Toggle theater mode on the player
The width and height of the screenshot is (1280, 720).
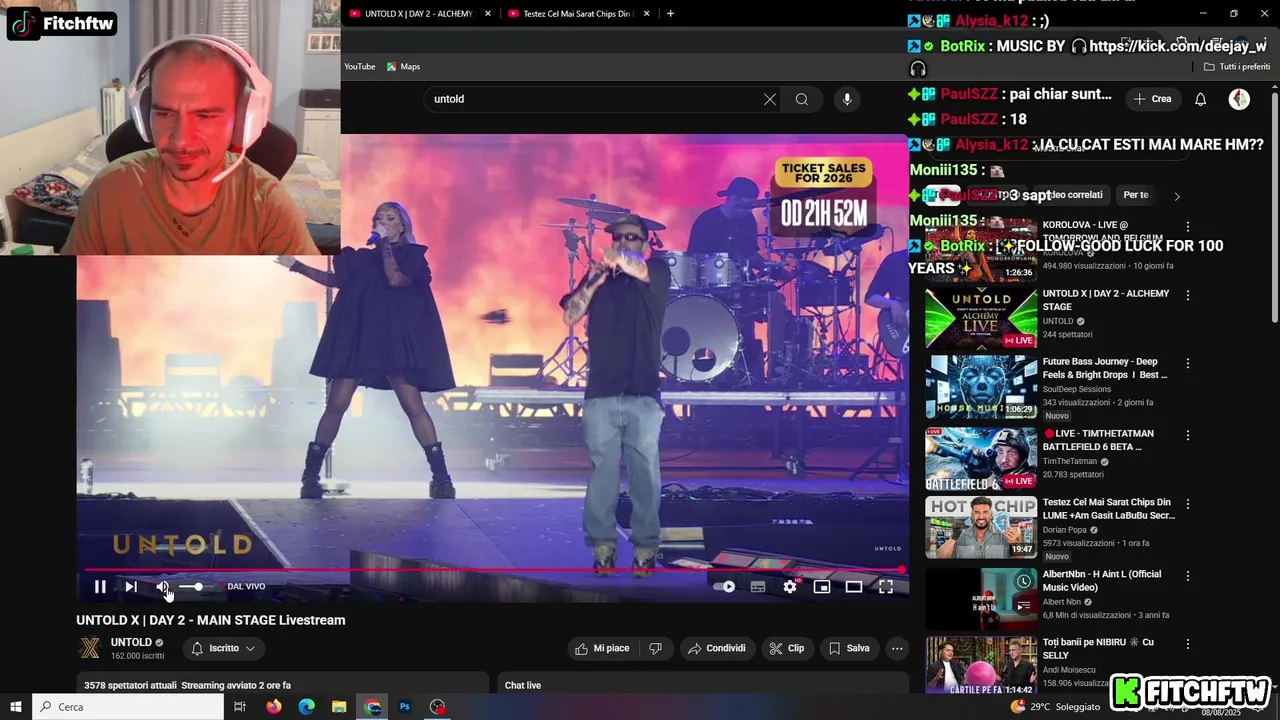854,587
